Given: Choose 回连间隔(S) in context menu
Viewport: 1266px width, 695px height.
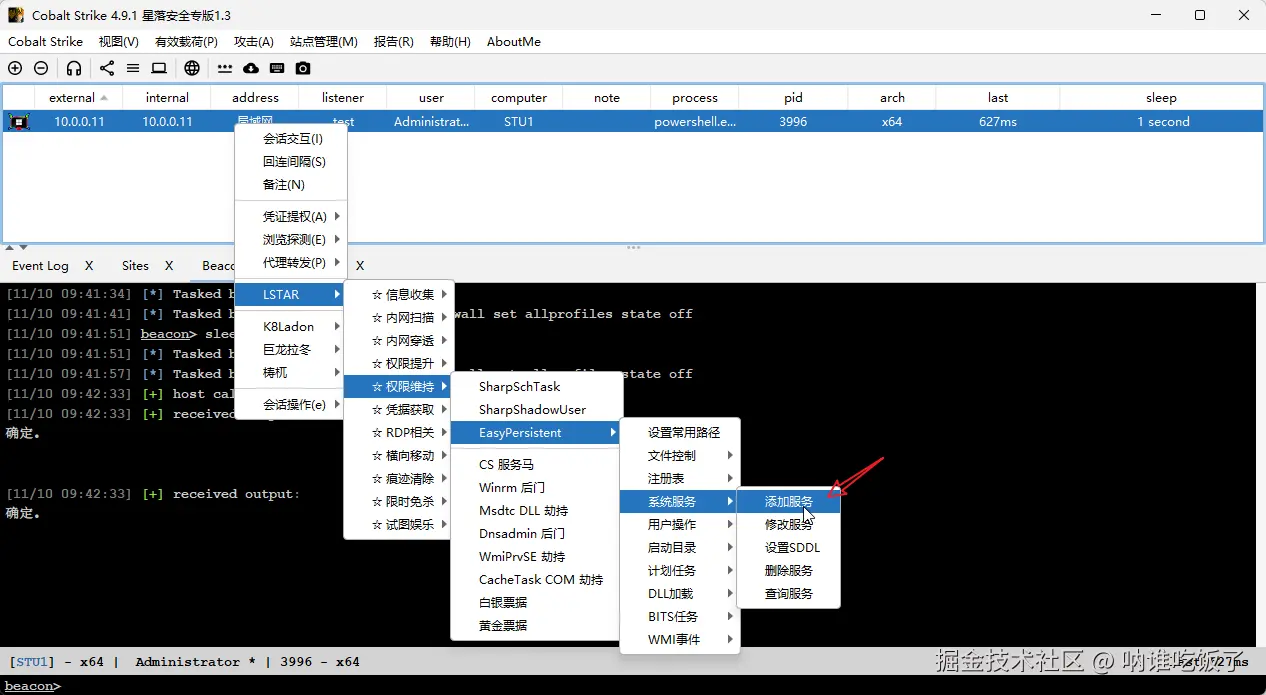Looking at the screenshot, I should click(x=291, y=162).
